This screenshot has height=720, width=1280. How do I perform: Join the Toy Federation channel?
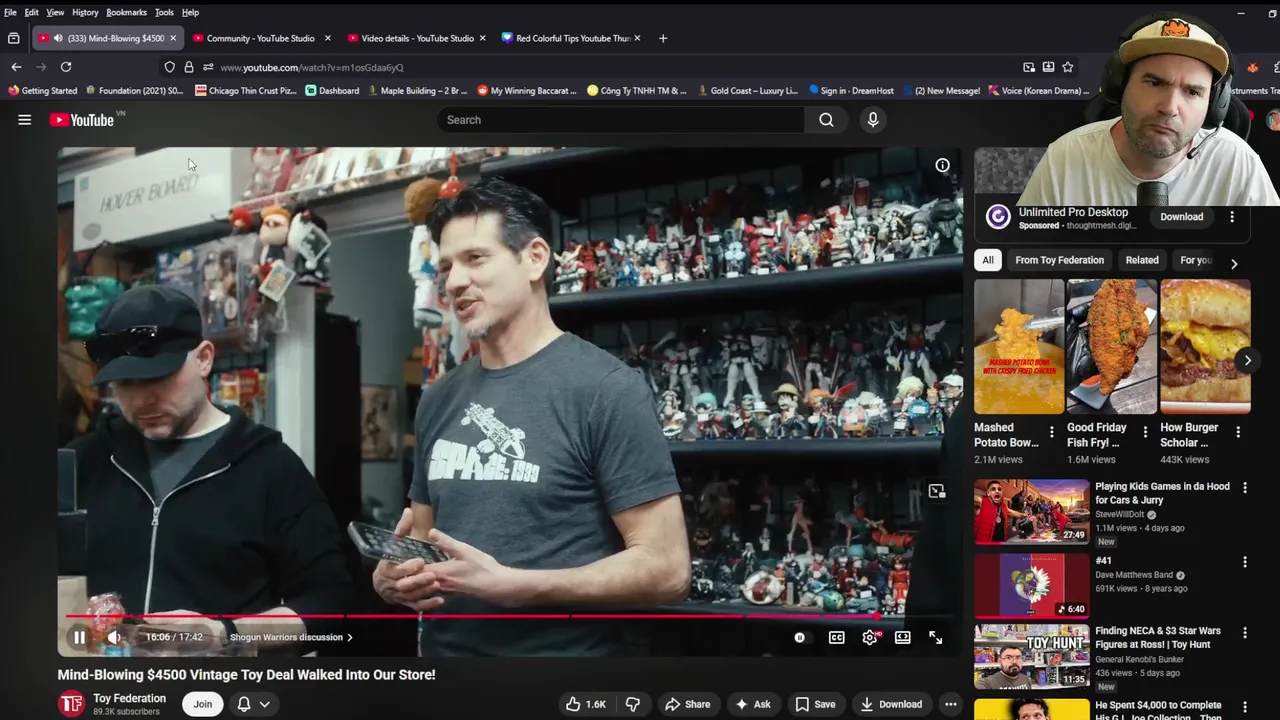(203, 704)
